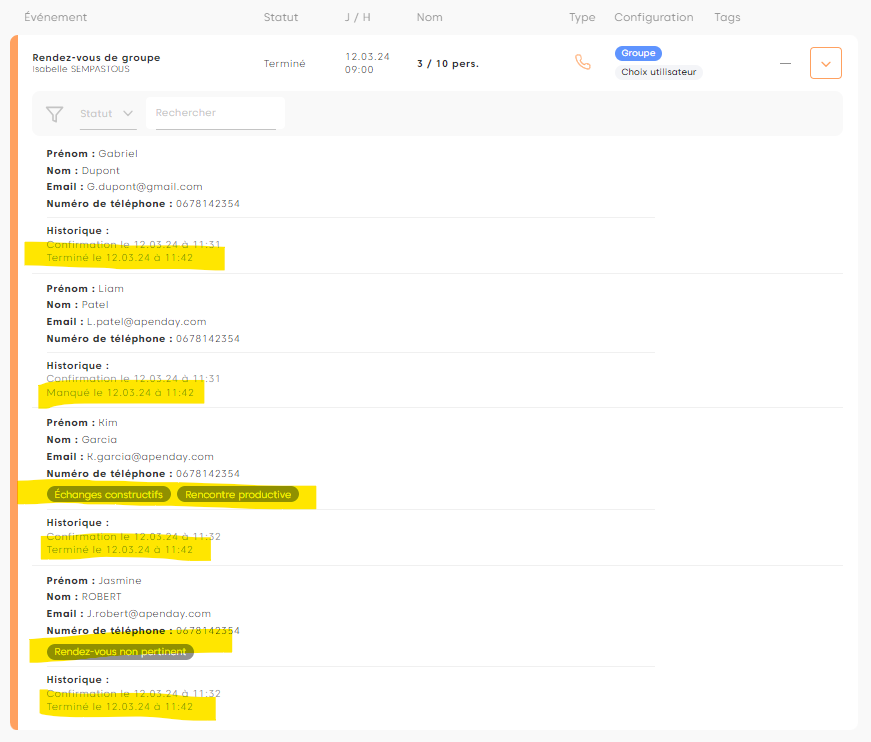The width and height of the screenshot is (871, 742).
Task: Collapse the group appointment with chevron button
Action: pos(825,63)
